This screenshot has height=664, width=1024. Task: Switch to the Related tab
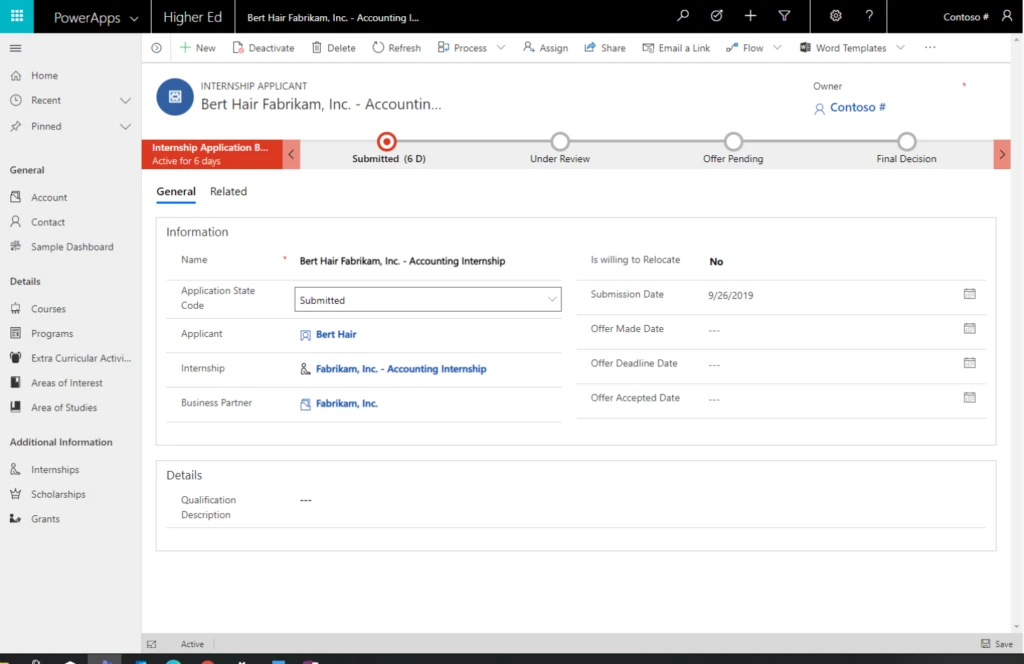pos(228,191)
